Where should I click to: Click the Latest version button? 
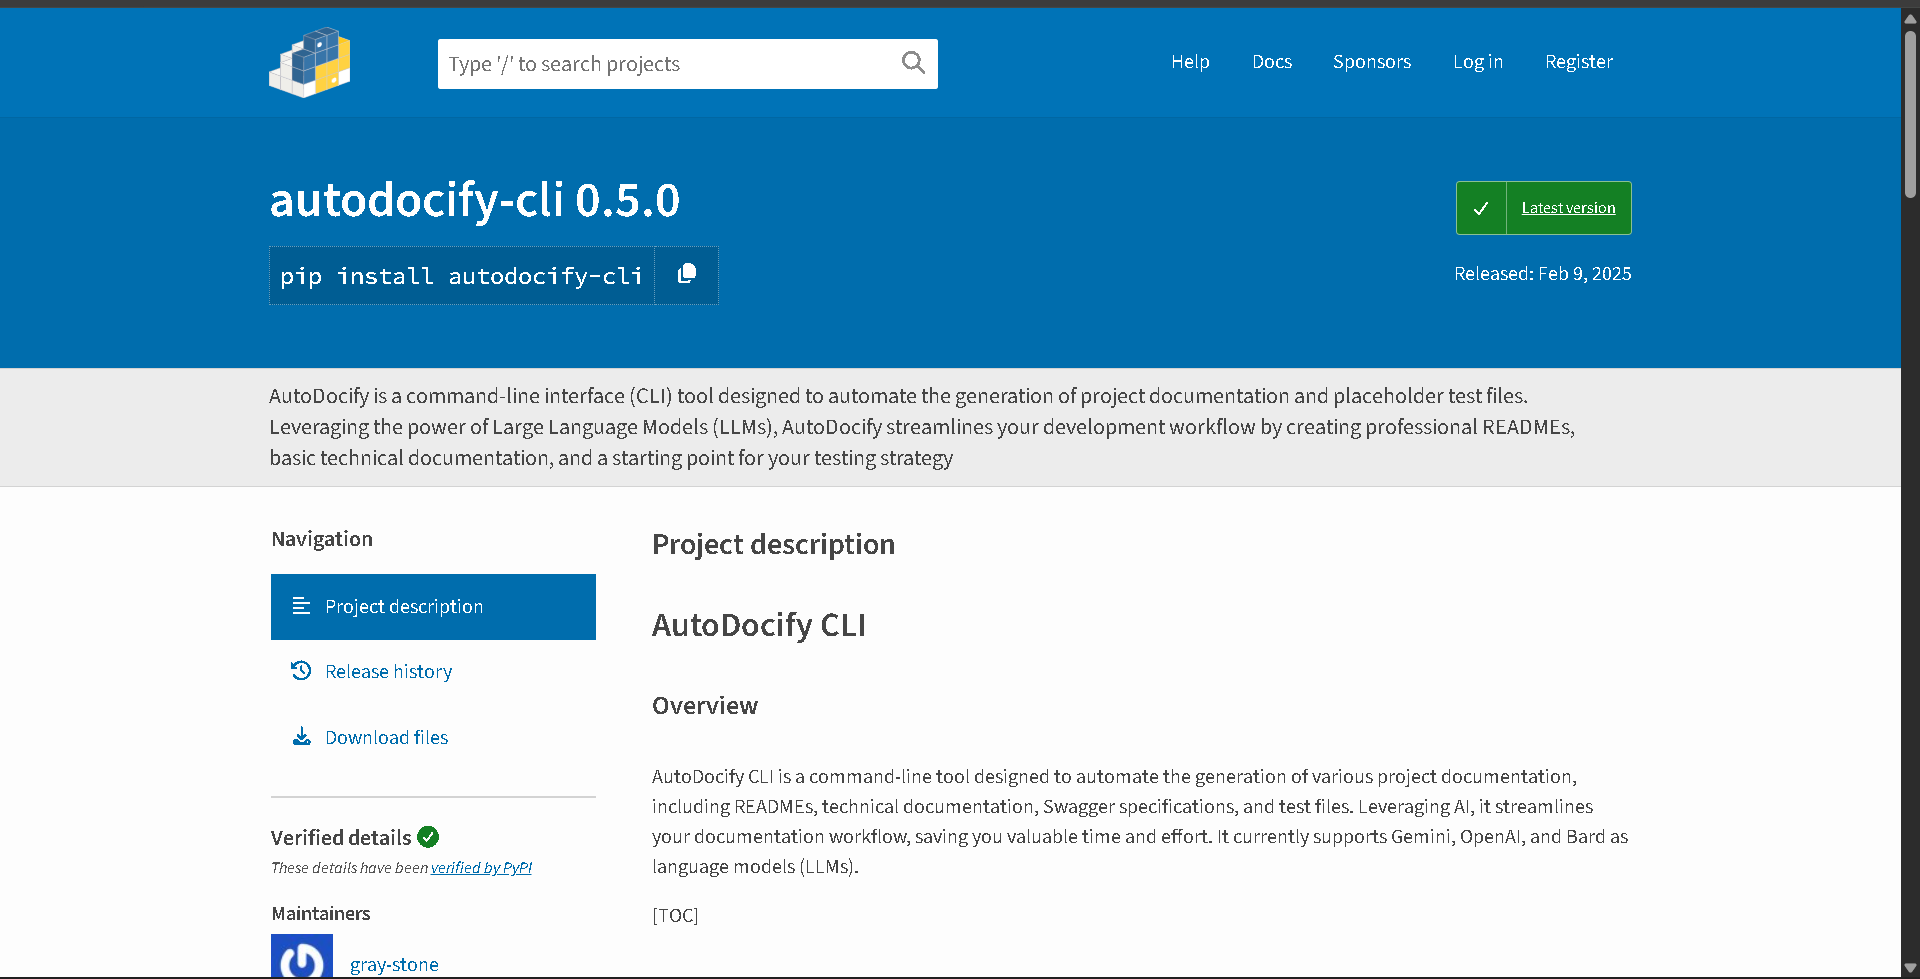click(1544, 208)
